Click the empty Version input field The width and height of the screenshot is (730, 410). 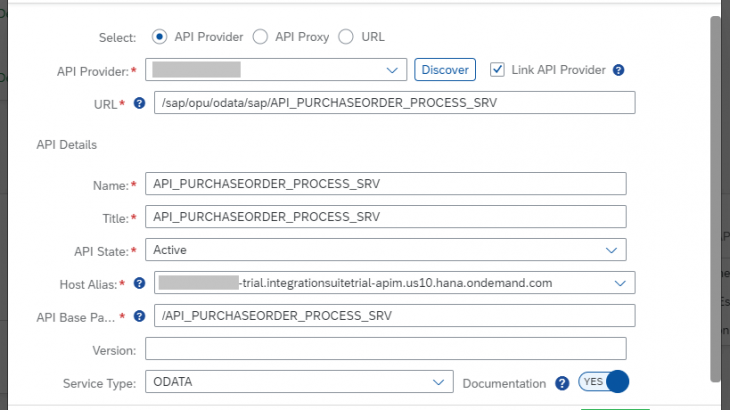(385, 349)
